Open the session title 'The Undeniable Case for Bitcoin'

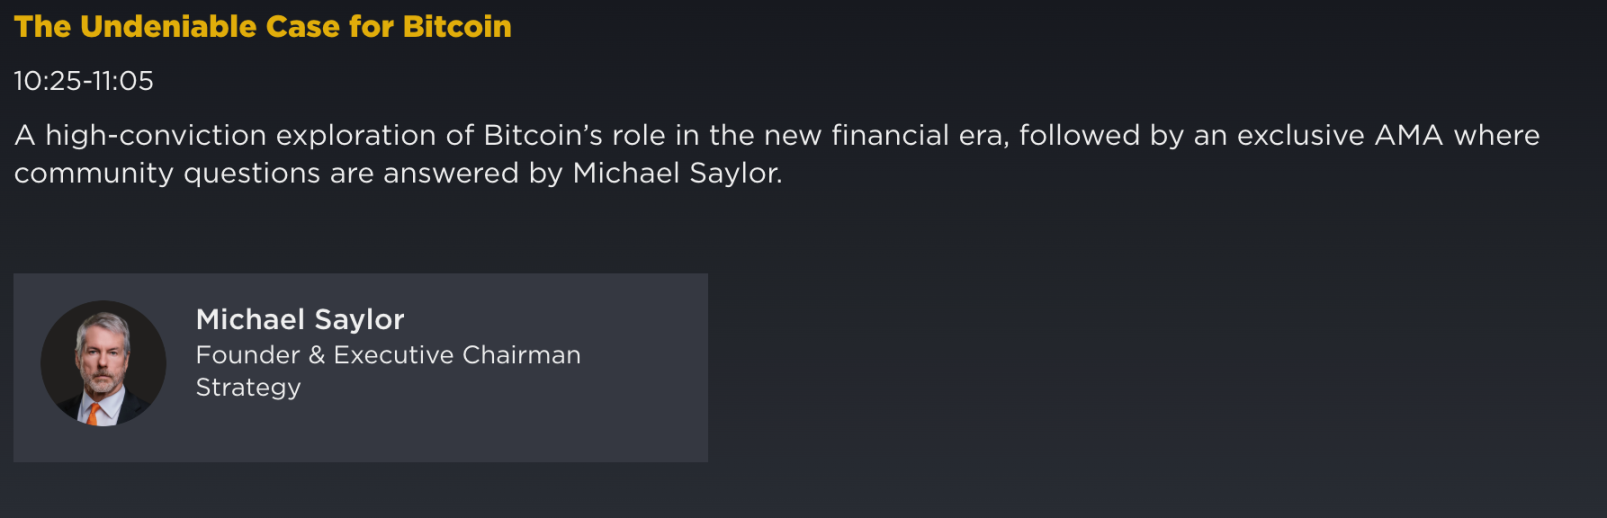click(x=262, y=27)
